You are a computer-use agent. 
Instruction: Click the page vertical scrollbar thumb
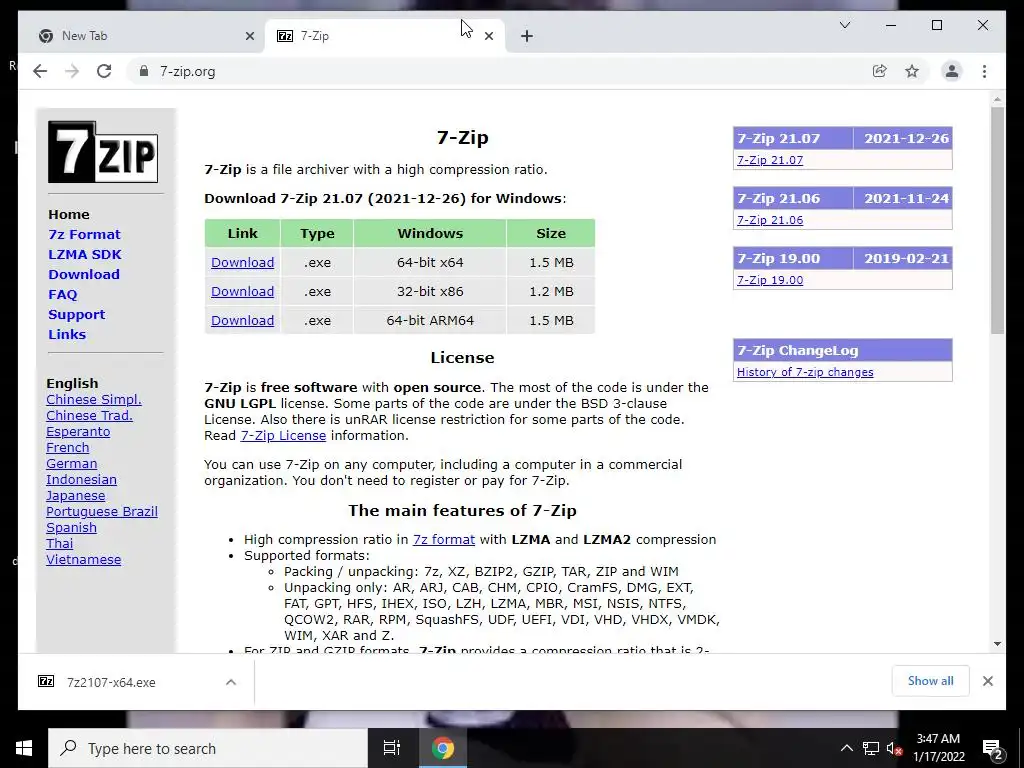[997, 221]
